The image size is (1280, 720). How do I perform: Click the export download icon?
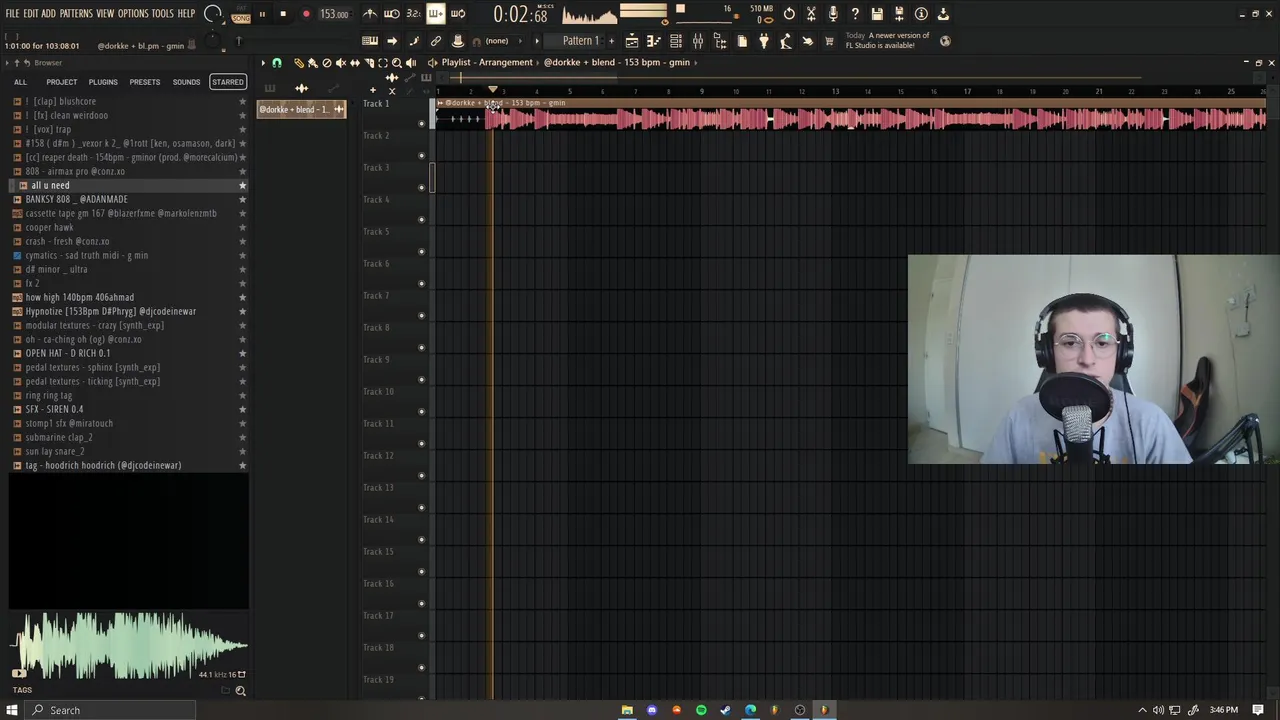point(943,14)
